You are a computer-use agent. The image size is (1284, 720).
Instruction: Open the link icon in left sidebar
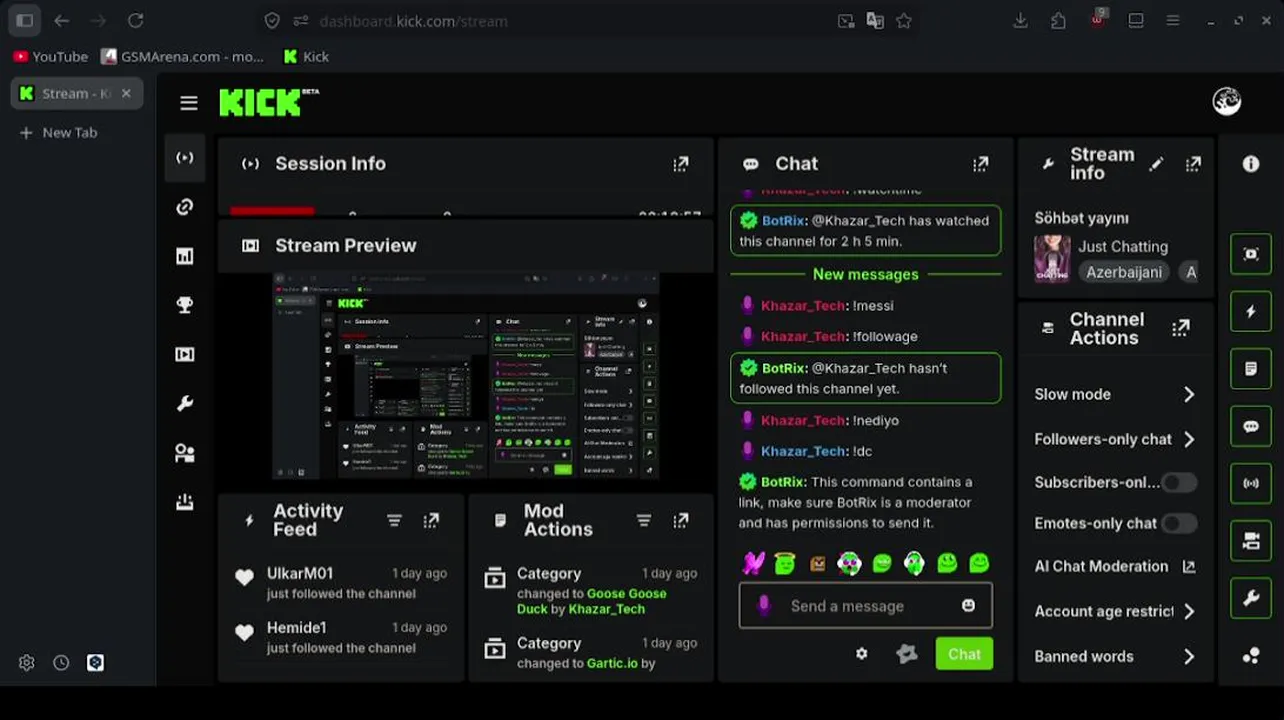[x=185, y=207]
